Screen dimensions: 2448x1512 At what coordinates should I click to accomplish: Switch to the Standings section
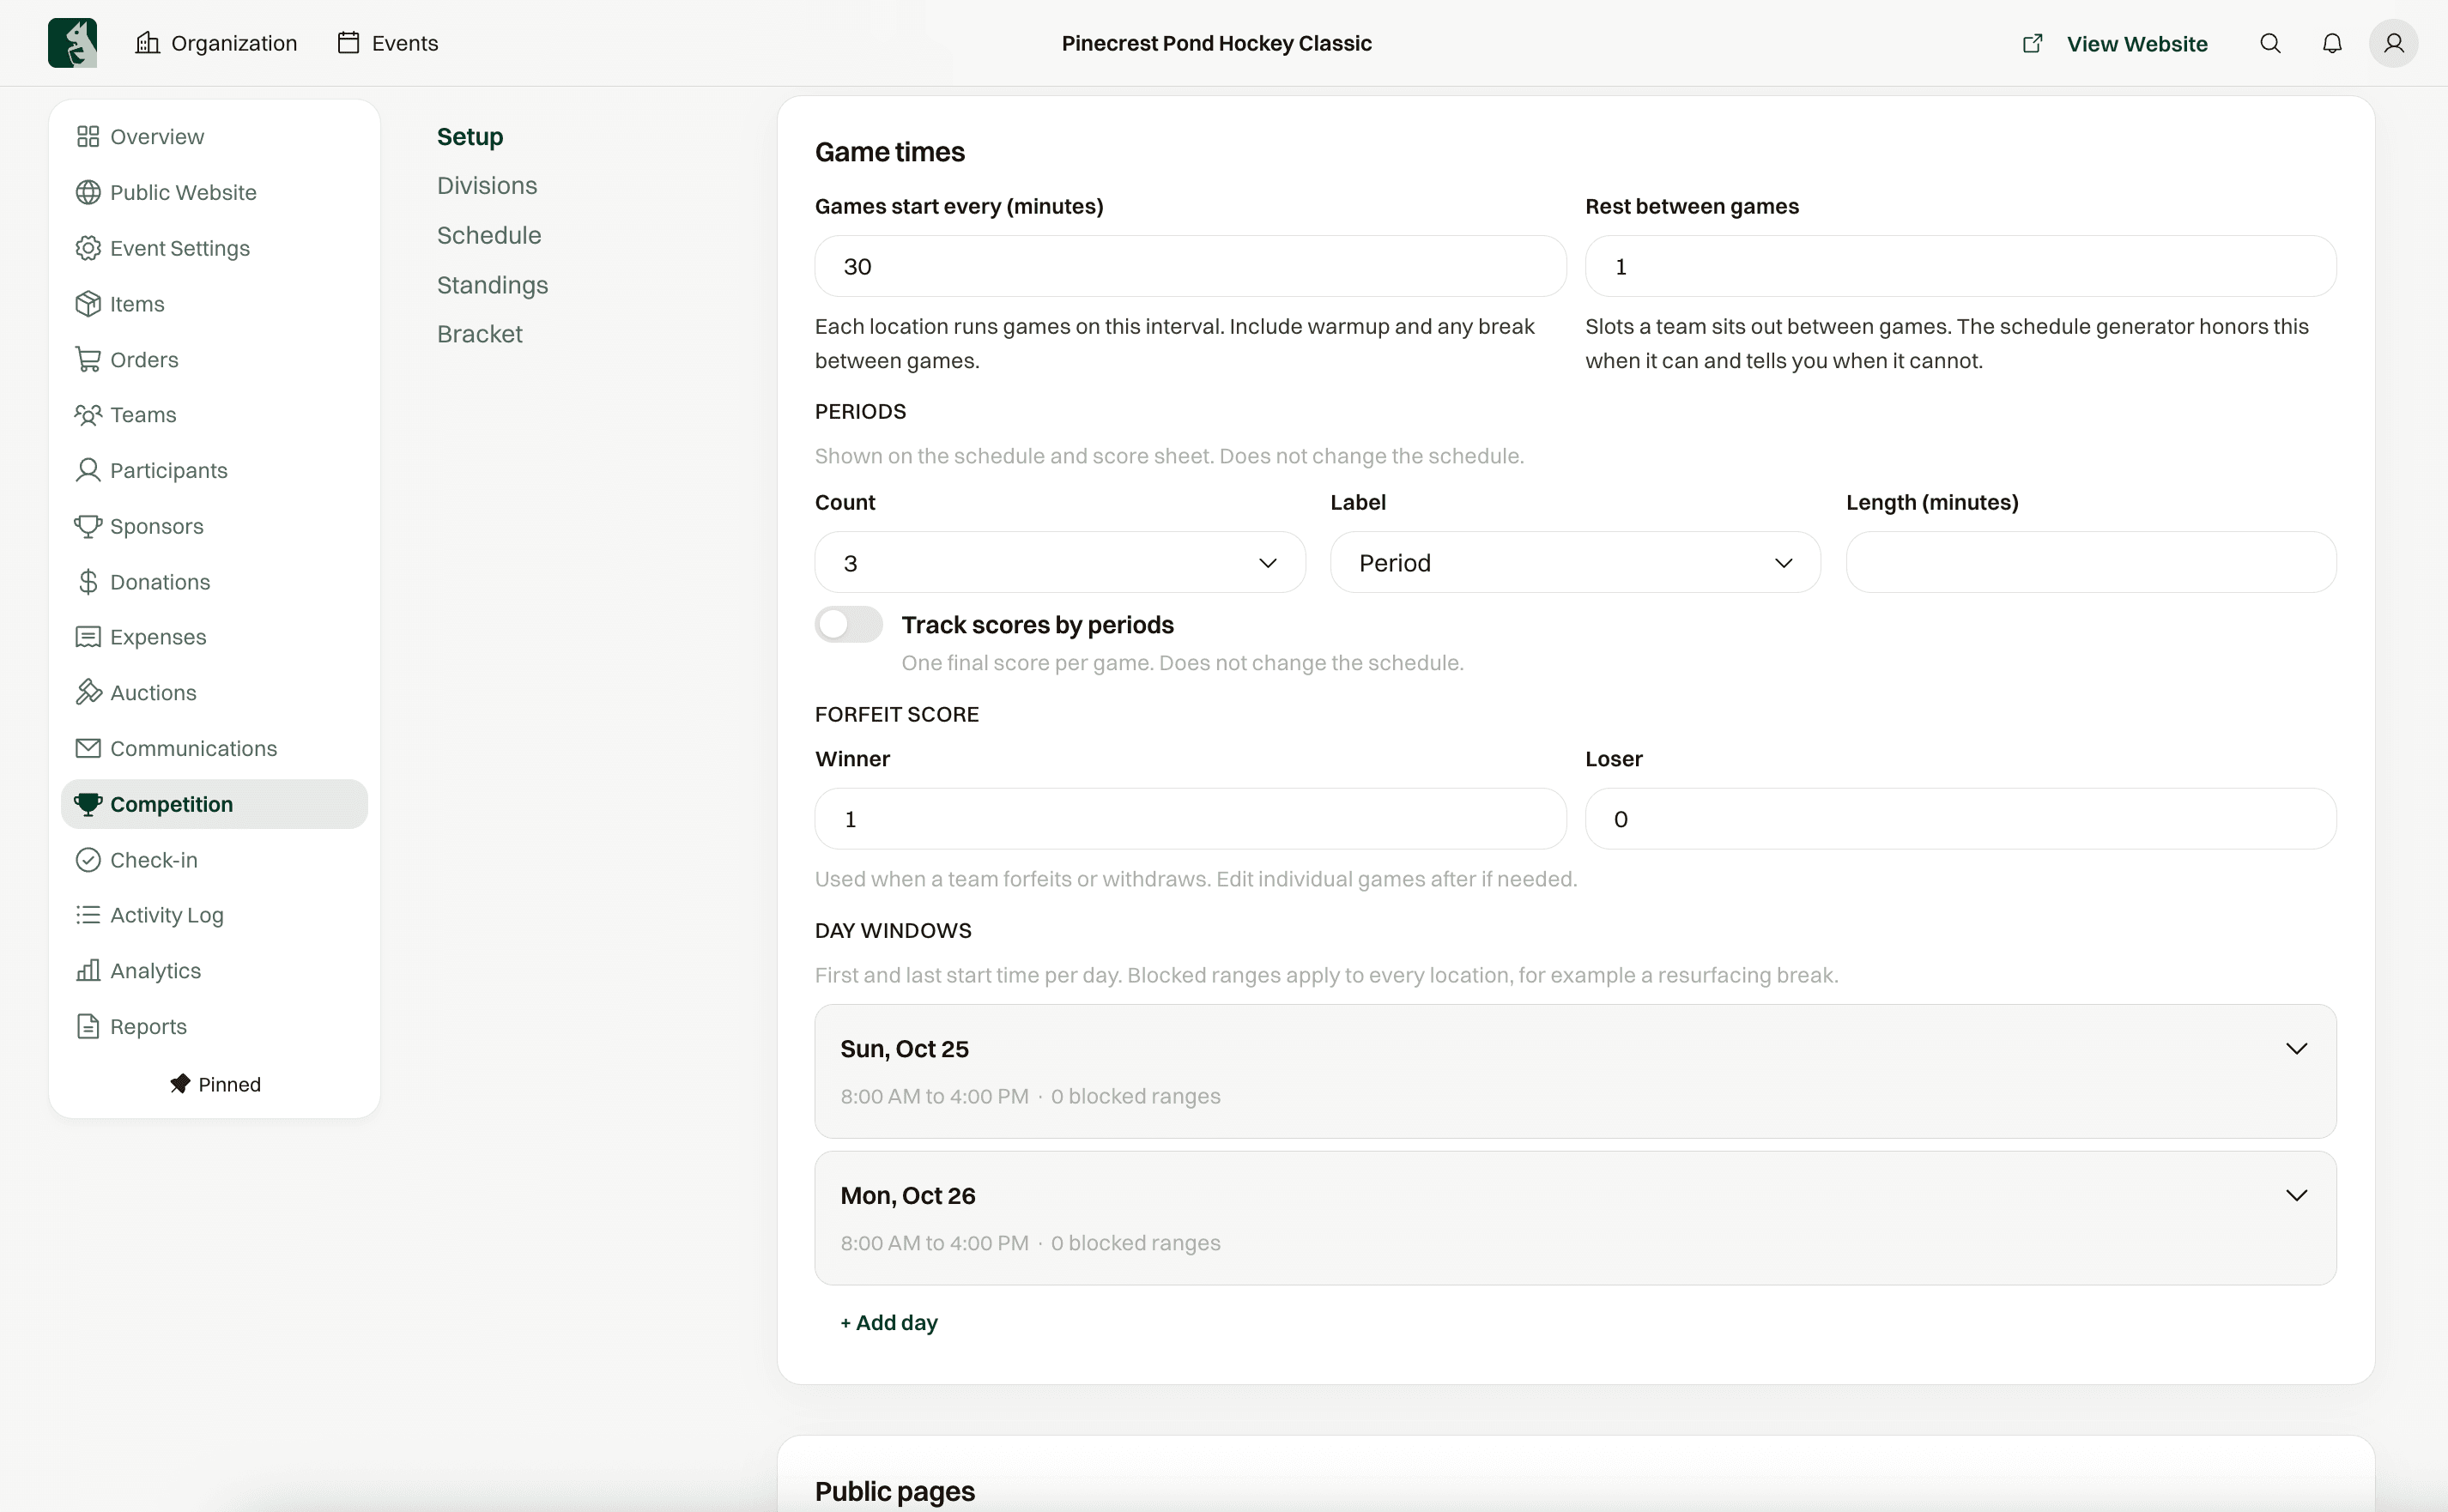(492, 285)
